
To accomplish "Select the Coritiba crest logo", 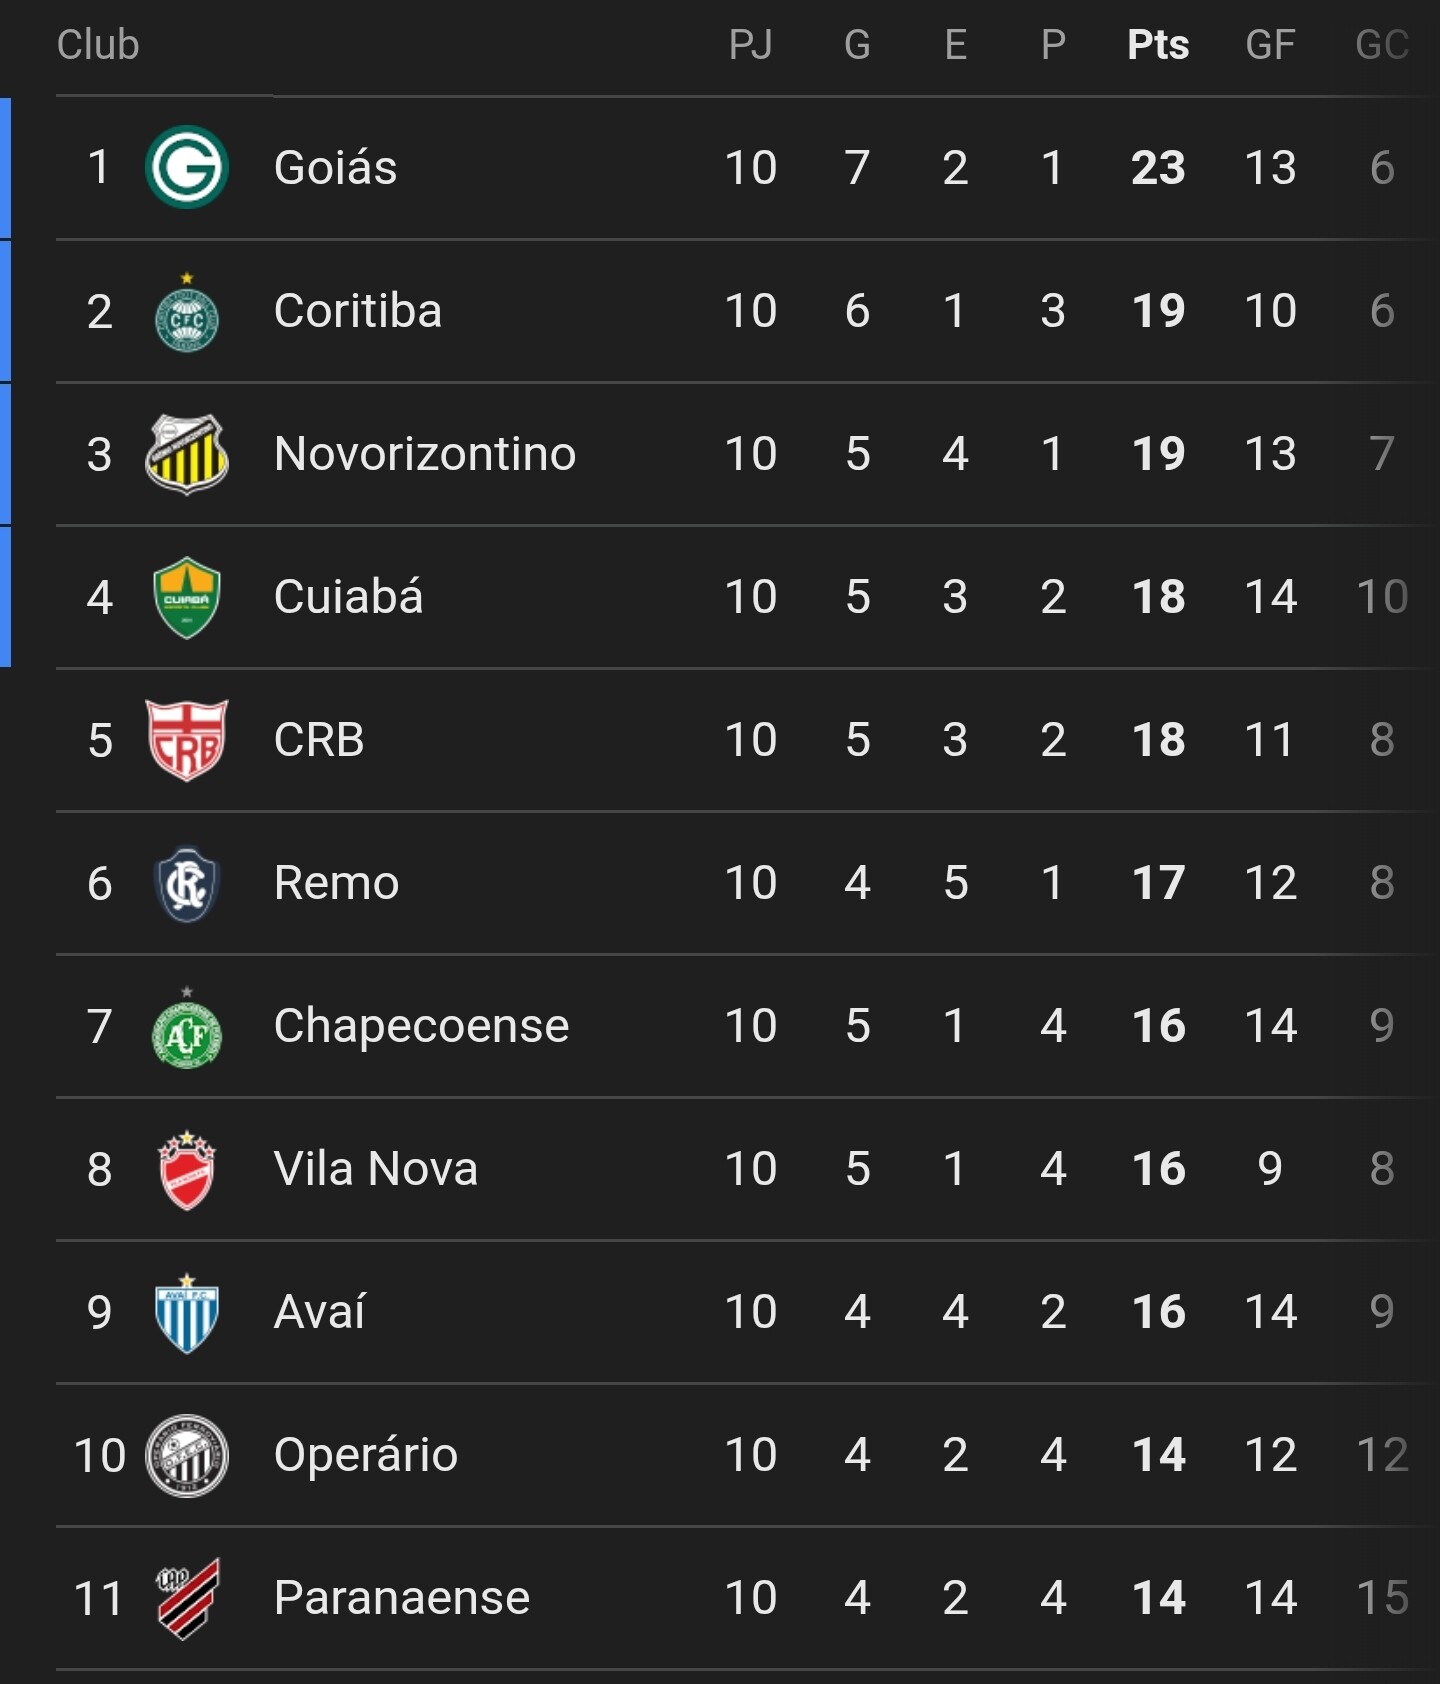I will (187, 311).
